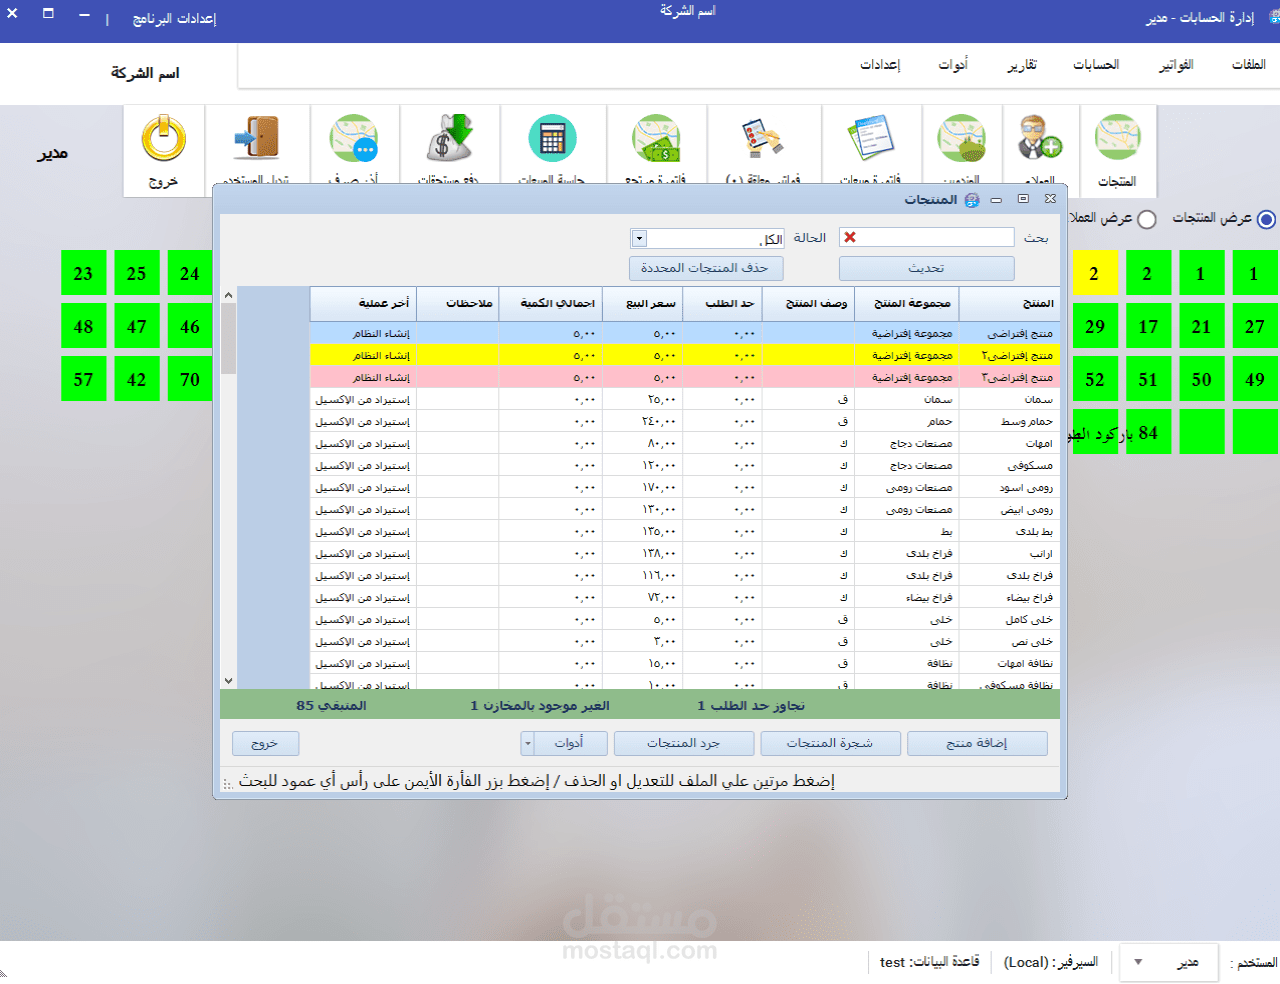Click the العملاء add-customer icon

pos(1040,140)
